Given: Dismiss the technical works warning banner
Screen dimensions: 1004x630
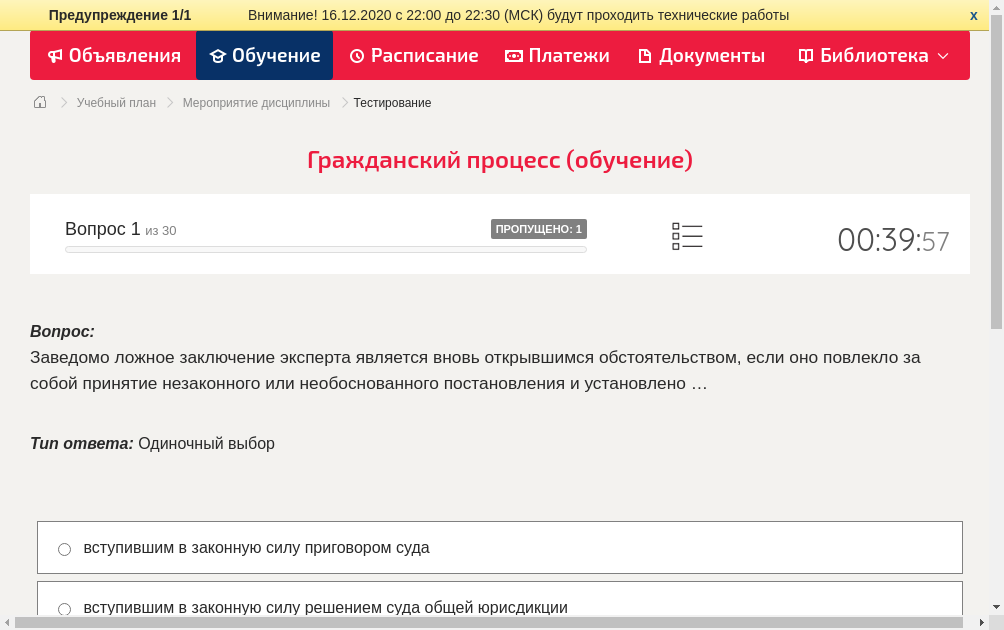Looking at the screenshot, I should [x=973, y=15].
